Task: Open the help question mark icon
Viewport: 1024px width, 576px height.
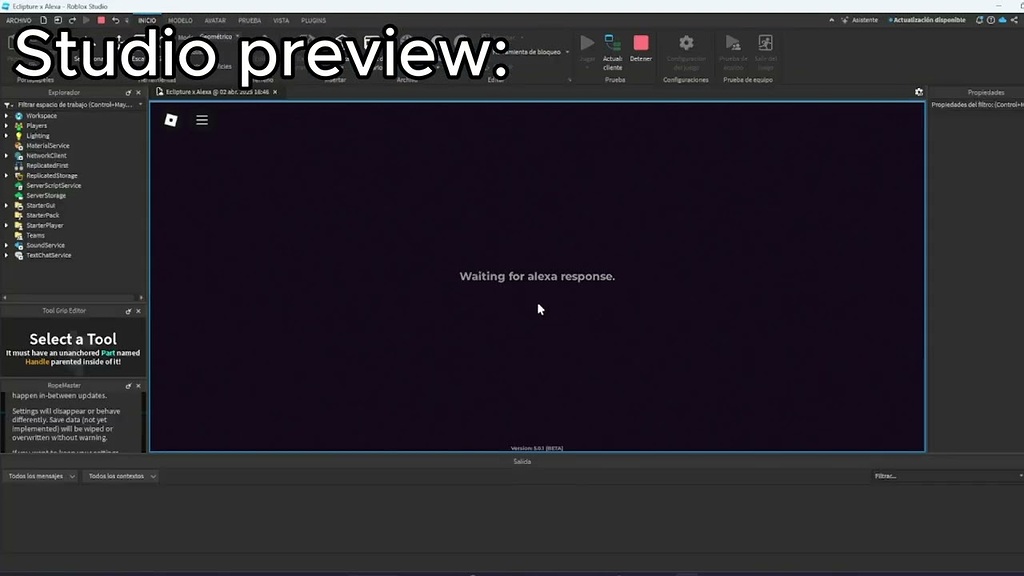Action: click(x=991, y=20)
